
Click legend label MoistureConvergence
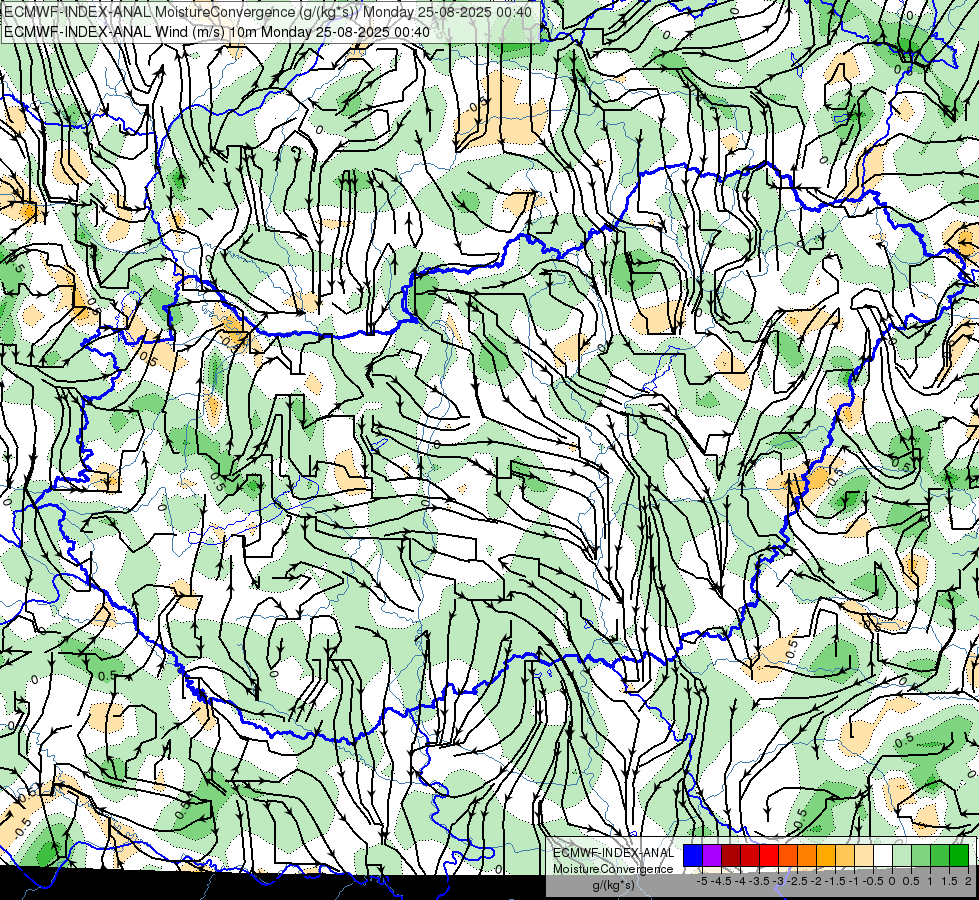coord(613,869)
